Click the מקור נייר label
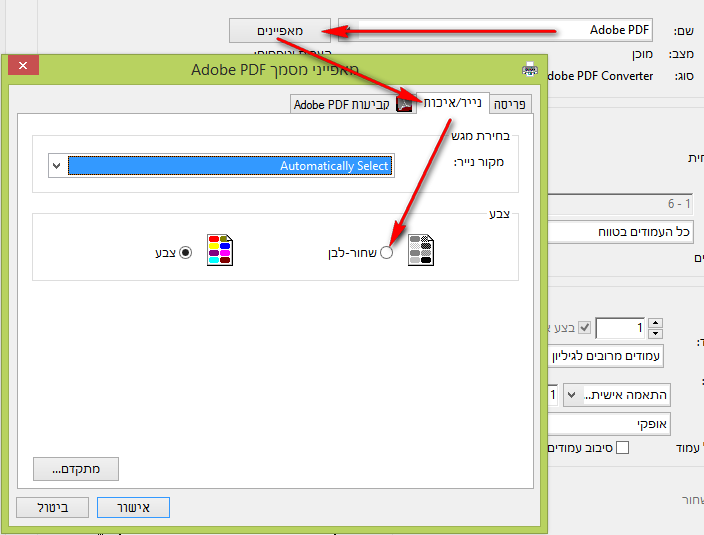The height and width of the screenshot is (535, 704). 479,162
